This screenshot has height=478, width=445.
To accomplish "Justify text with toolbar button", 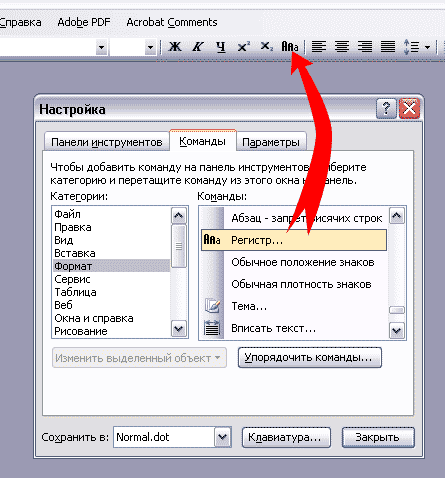I will tap(388, 47).
